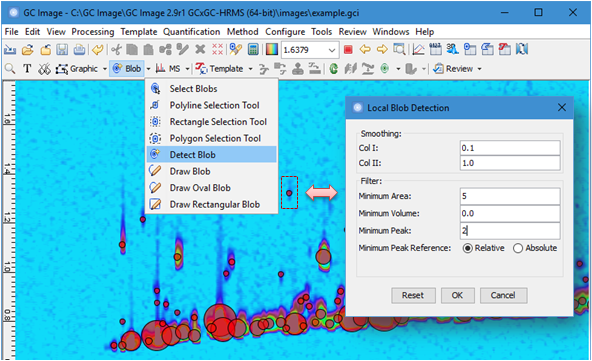Viewport: 592px width, 361px height.
Task: Open the Tools menu
Action: [x=321, y=32]
